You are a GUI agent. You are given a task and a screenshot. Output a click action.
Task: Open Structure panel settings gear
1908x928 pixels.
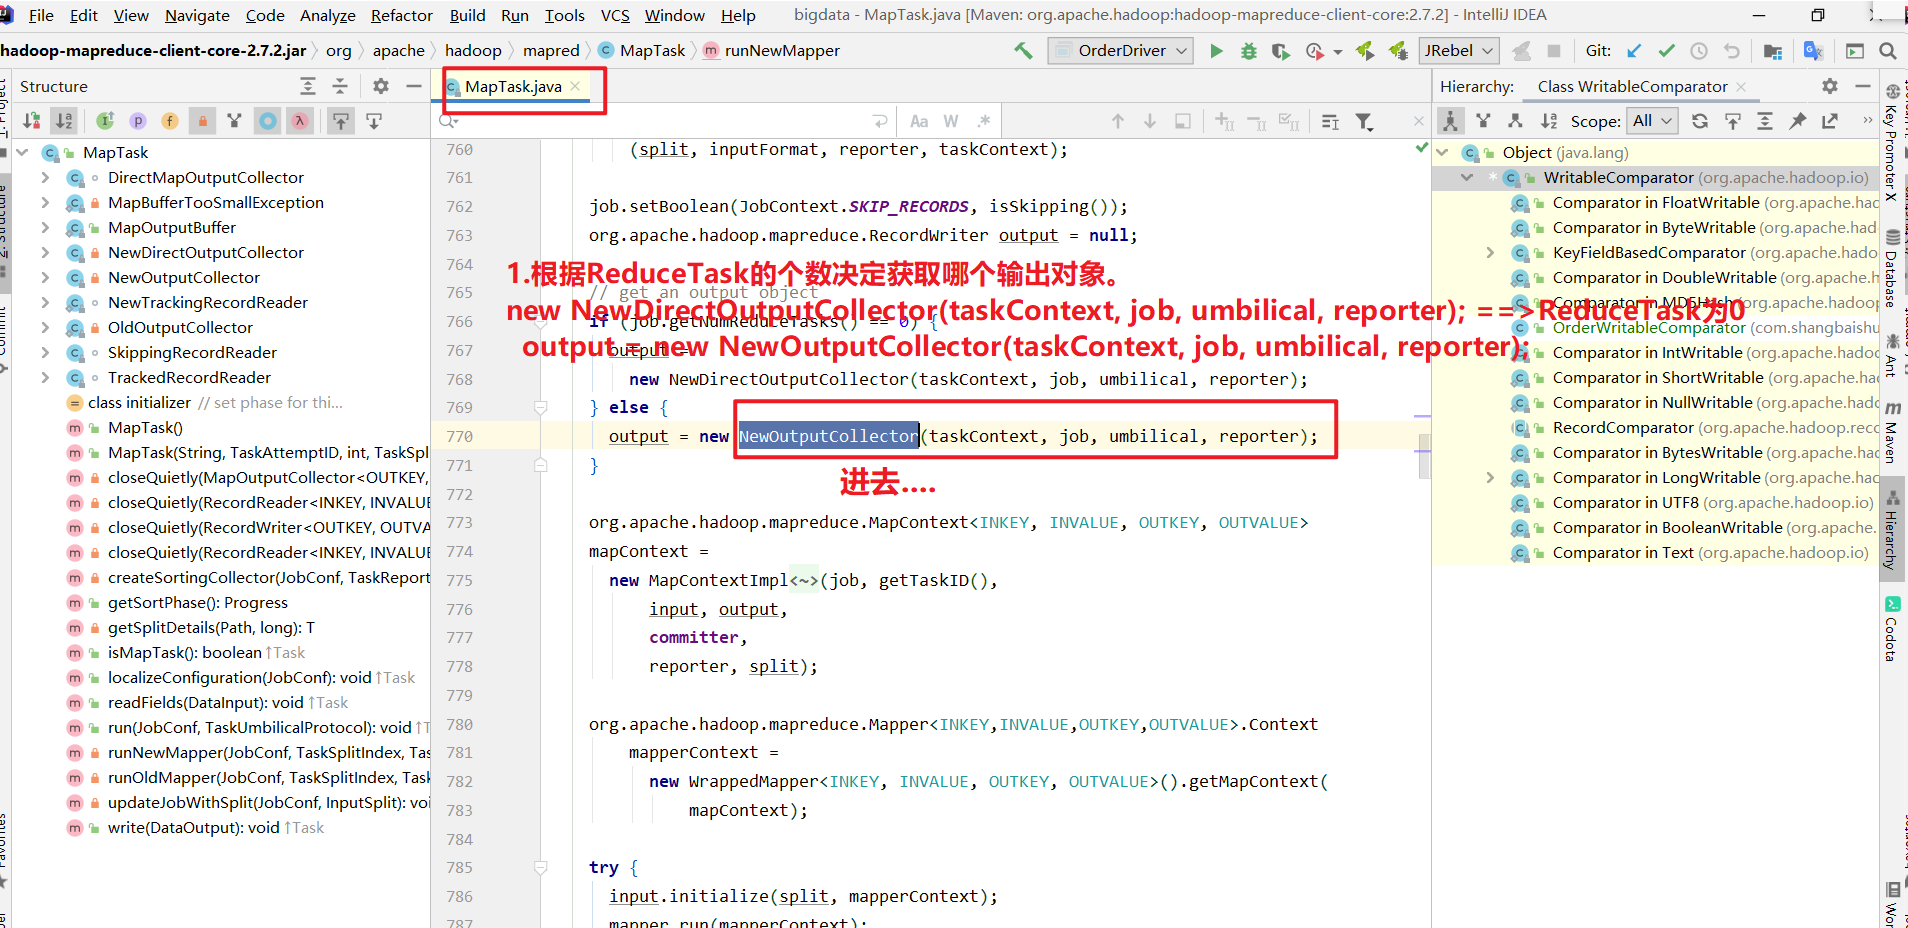(x=381, y=86)
